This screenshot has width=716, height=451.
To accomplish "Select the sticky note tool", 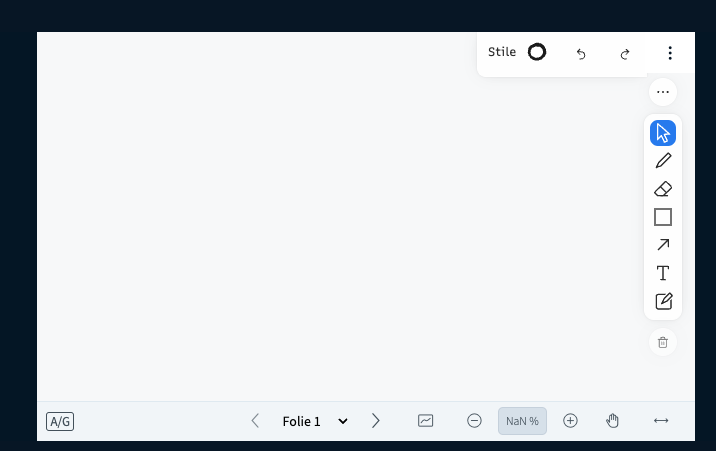I will [x=663, y=301].
